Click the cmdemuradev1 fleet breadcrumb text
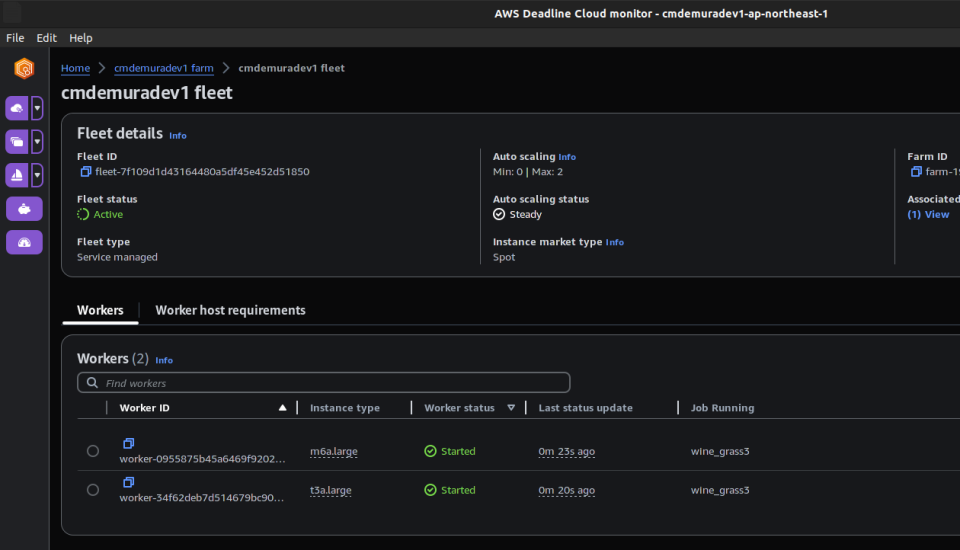This screenshot has width=960, height=550. [x=291, y=68]
